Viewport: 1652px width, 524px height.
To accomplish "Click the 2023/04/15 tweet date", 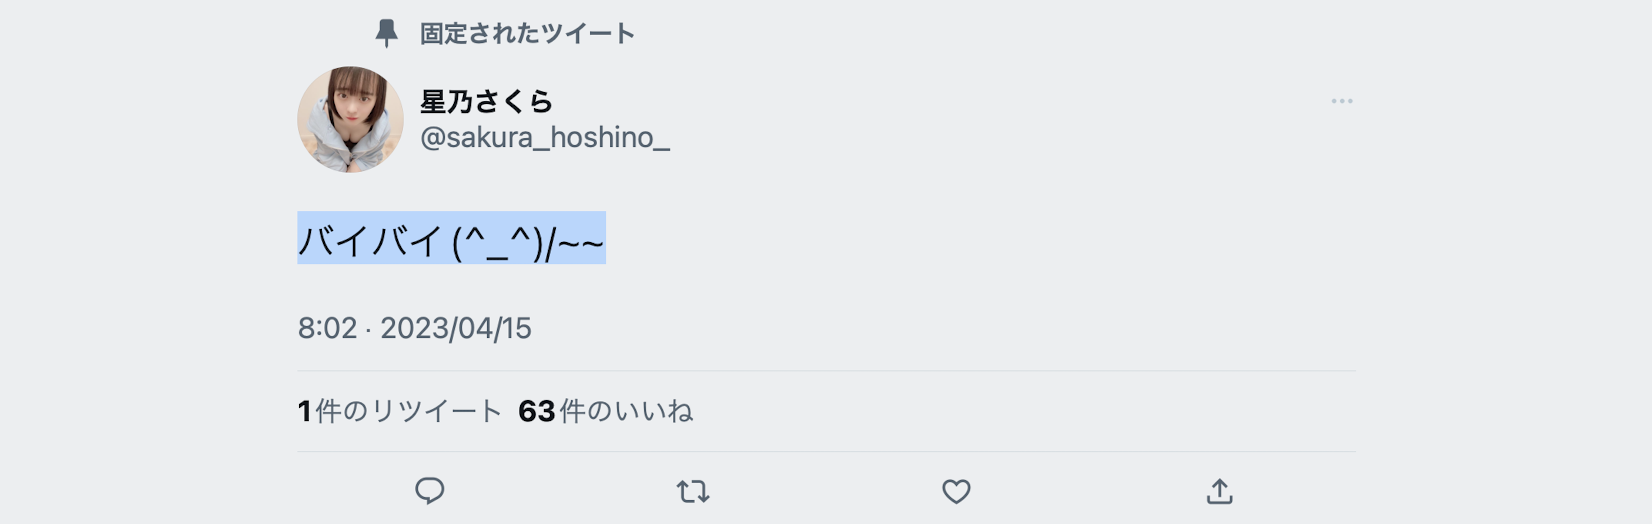I will point(456,328).
